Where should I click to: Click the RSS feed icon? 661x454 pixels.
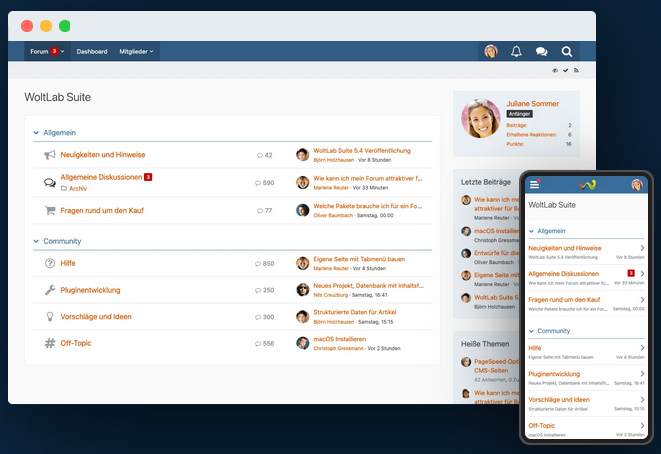click(x=576, y=70)
